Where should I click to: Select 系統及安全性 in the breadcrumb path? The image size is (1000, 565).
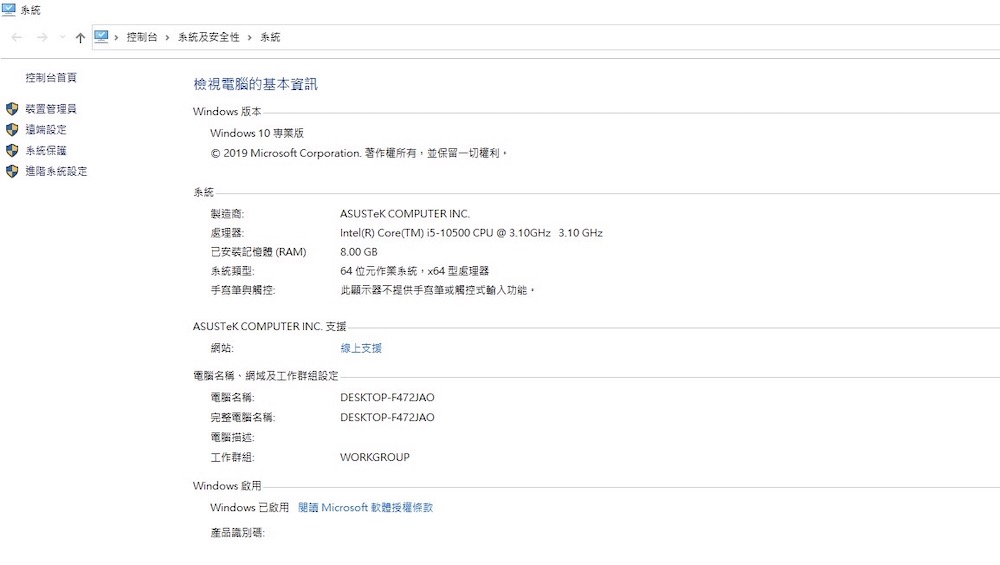(209, 37)
